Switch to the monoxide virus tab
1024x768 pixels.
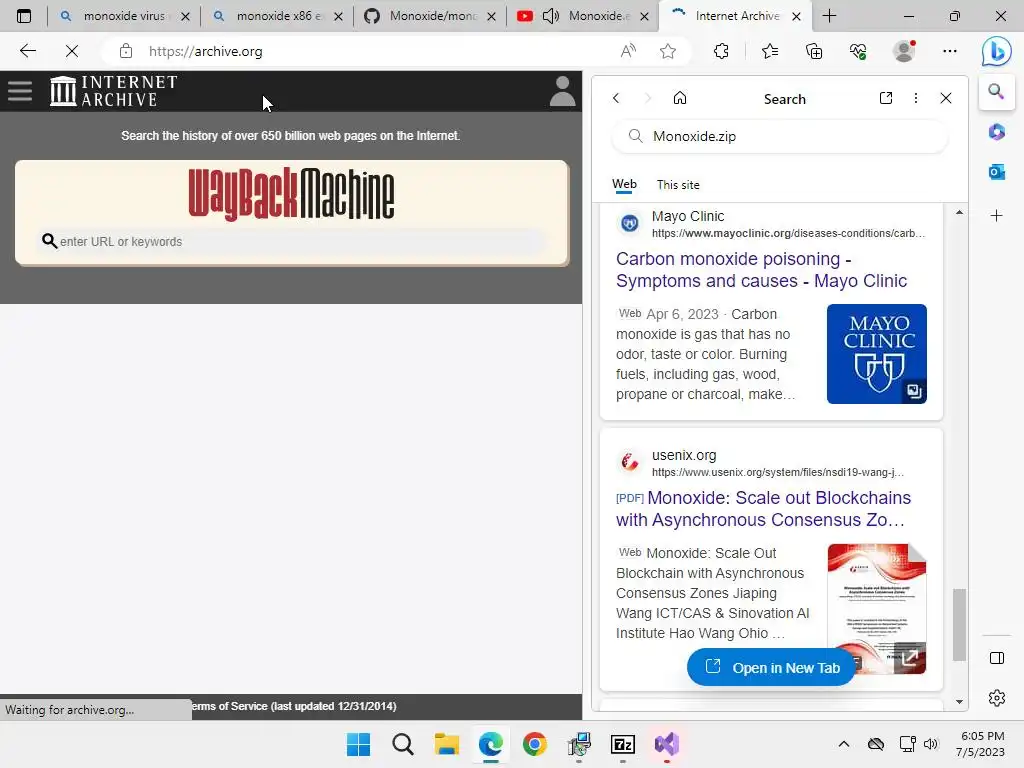(x=124, y=16)
